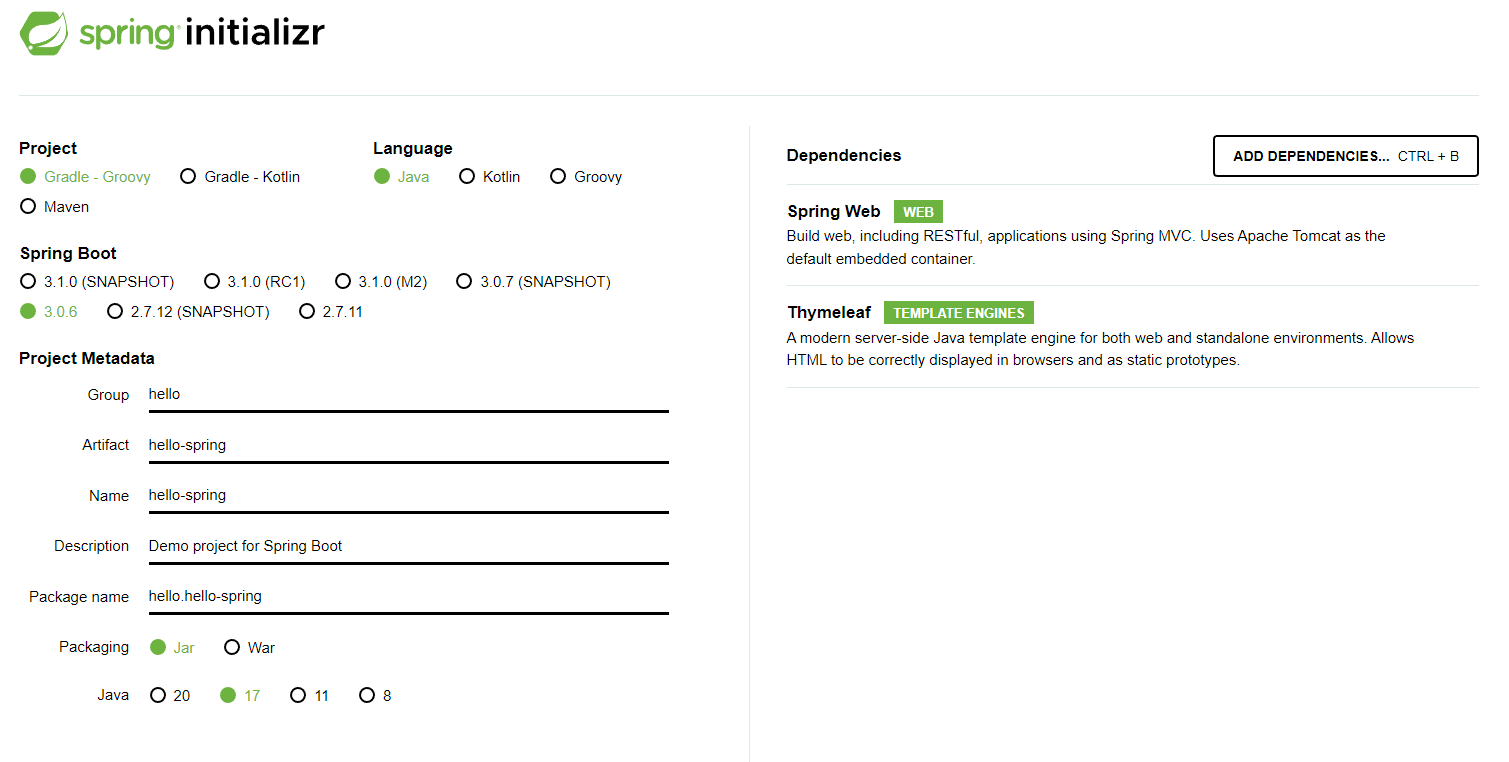Select Kotlin as the language

[x=490, y=177]
